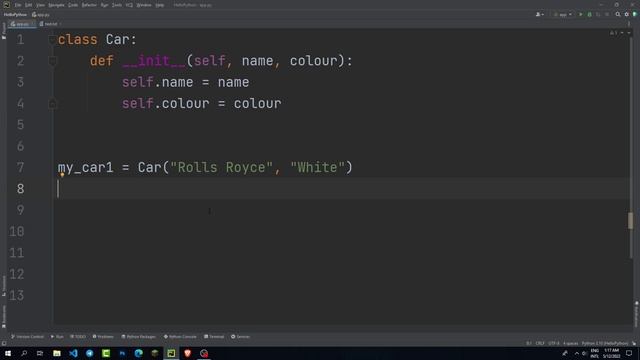Click the line 5 gutter number
Image resolution: width=640 pixels, height=360 pixels.
pos(20,124)
